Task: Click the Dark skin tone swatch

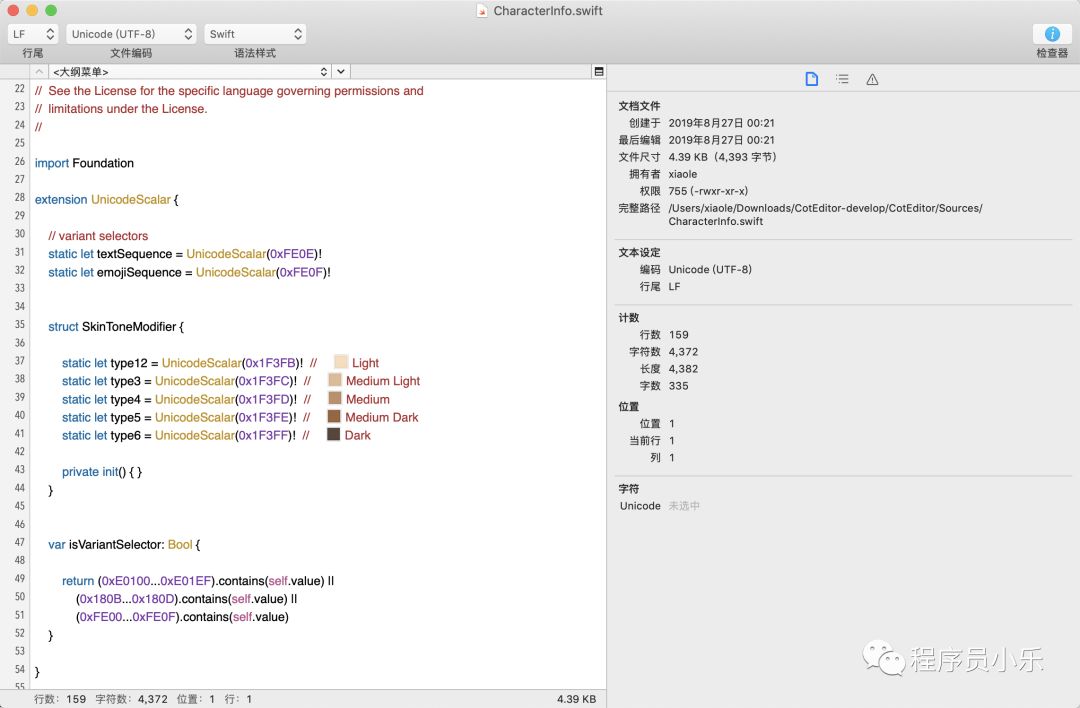Action: 333,434
